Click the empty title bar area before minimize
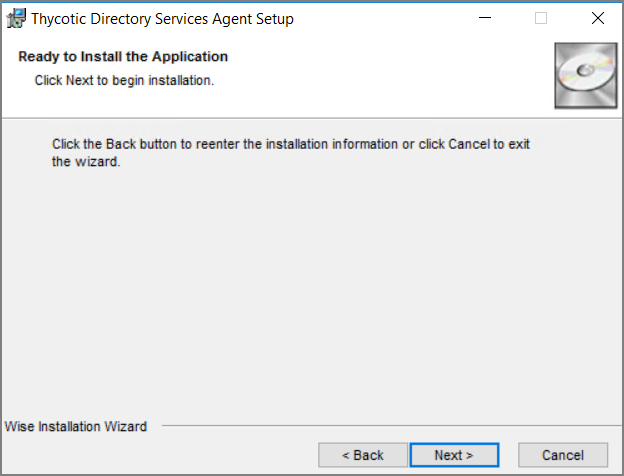The height and width of the screenshot is (476, 624). click(x=382, y=18)
